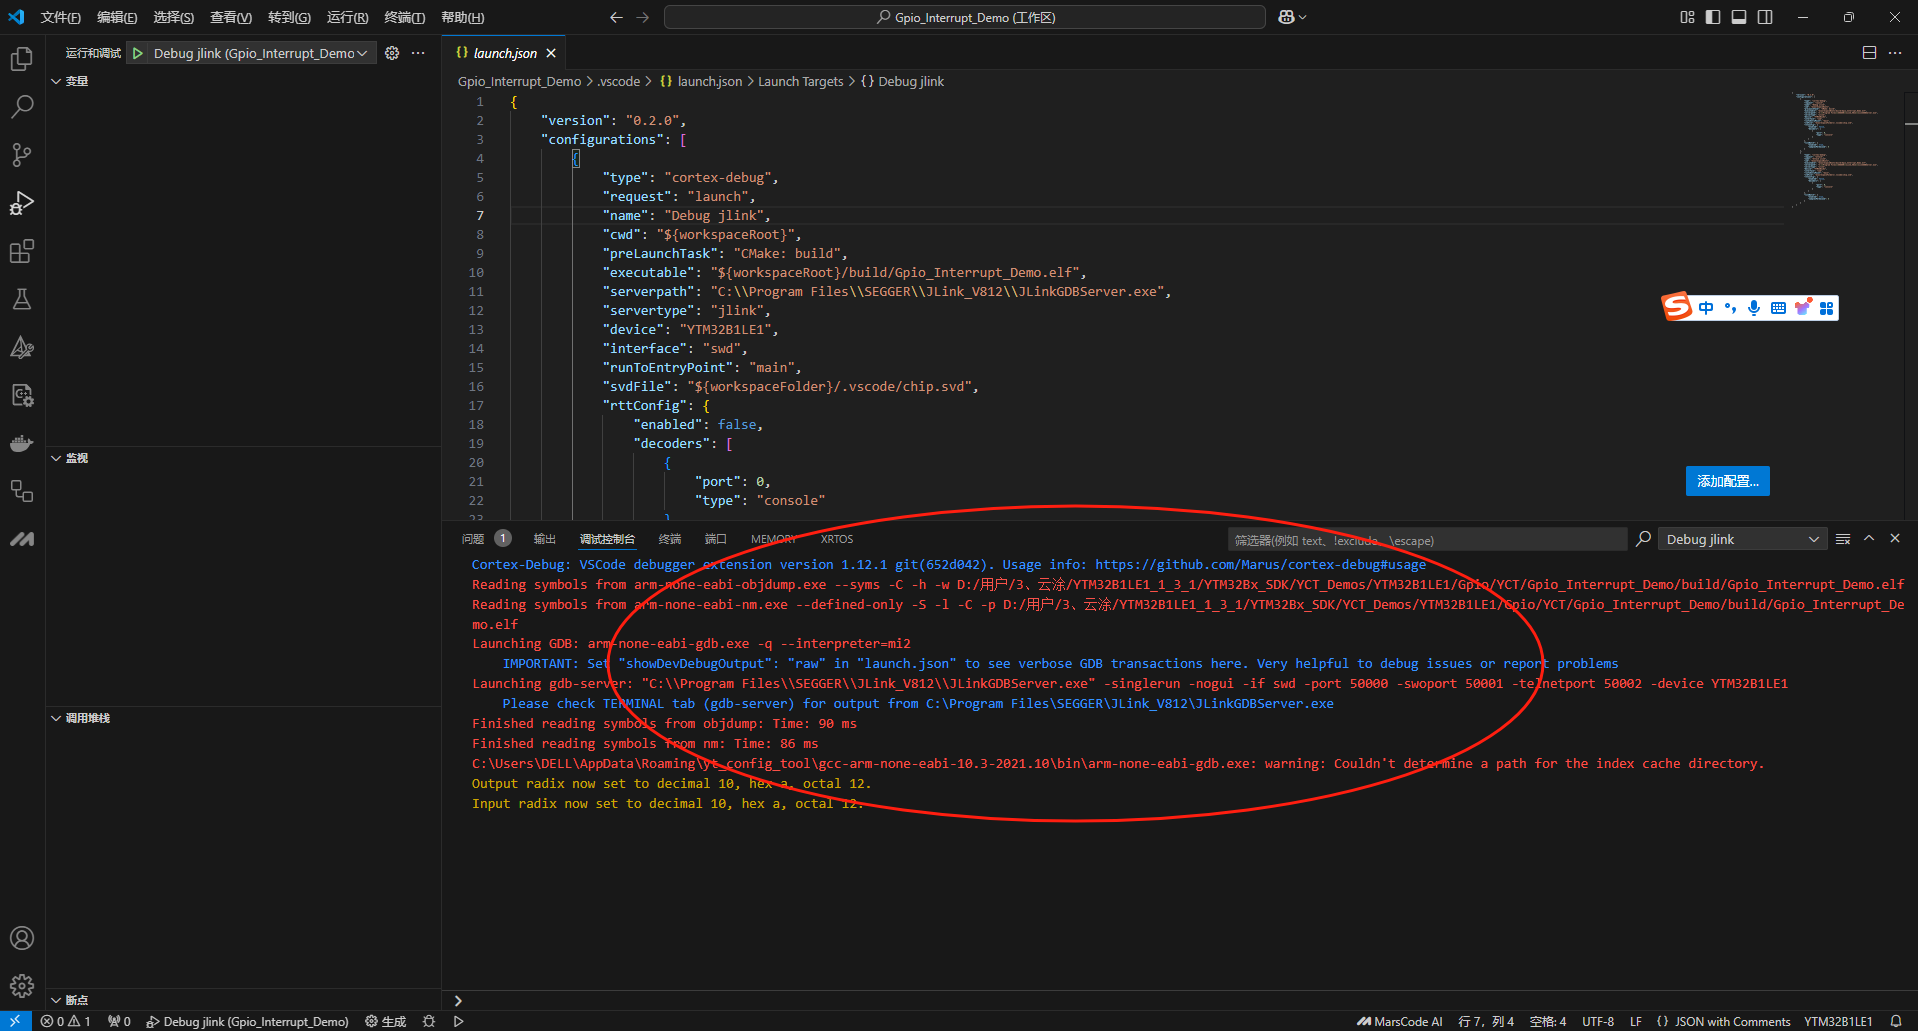Change language mode JSON with Comments
1918x1031 pixels.
pyautogui.click(x=1732, y=1021)
